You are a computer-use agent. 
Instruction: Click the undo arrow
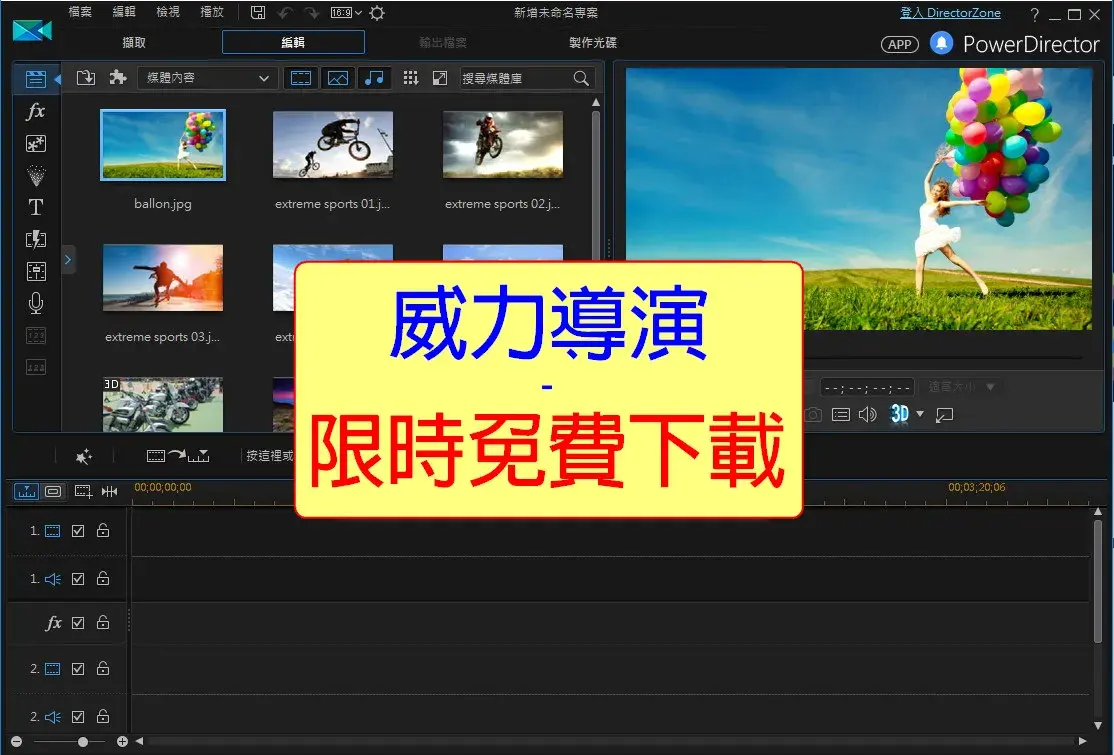point(285,13)
